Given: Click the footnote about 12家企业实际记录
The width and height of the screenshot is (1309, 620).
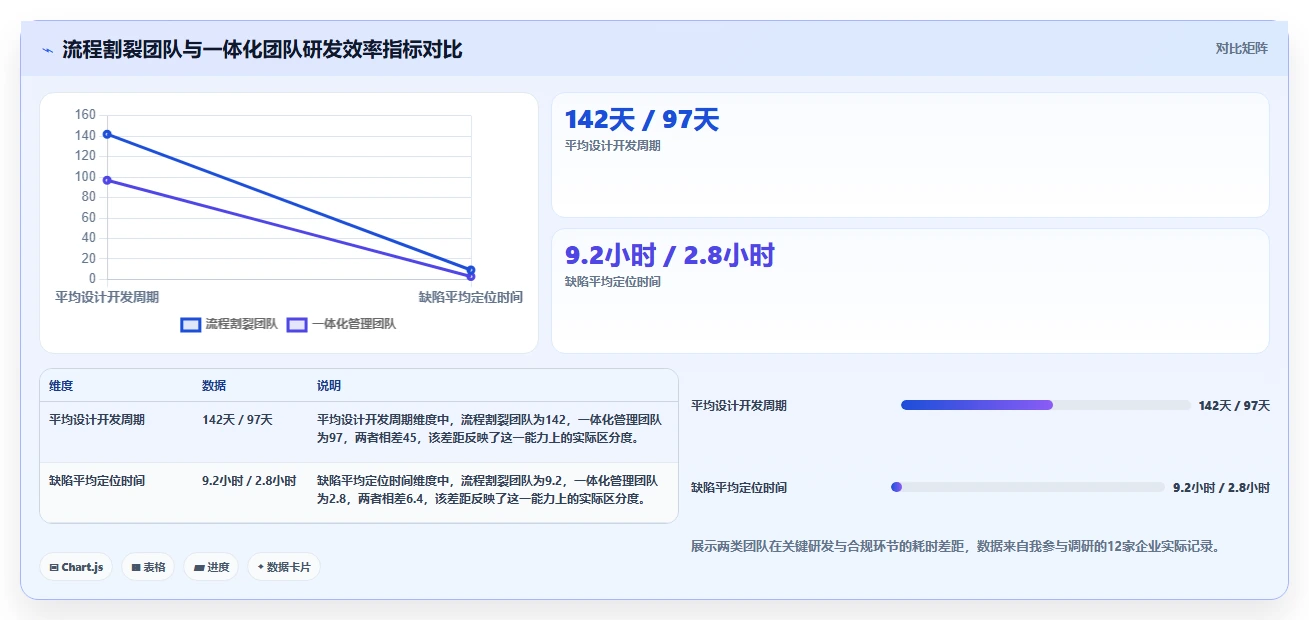Looking at the screenshot, I should tap(955, 547).
